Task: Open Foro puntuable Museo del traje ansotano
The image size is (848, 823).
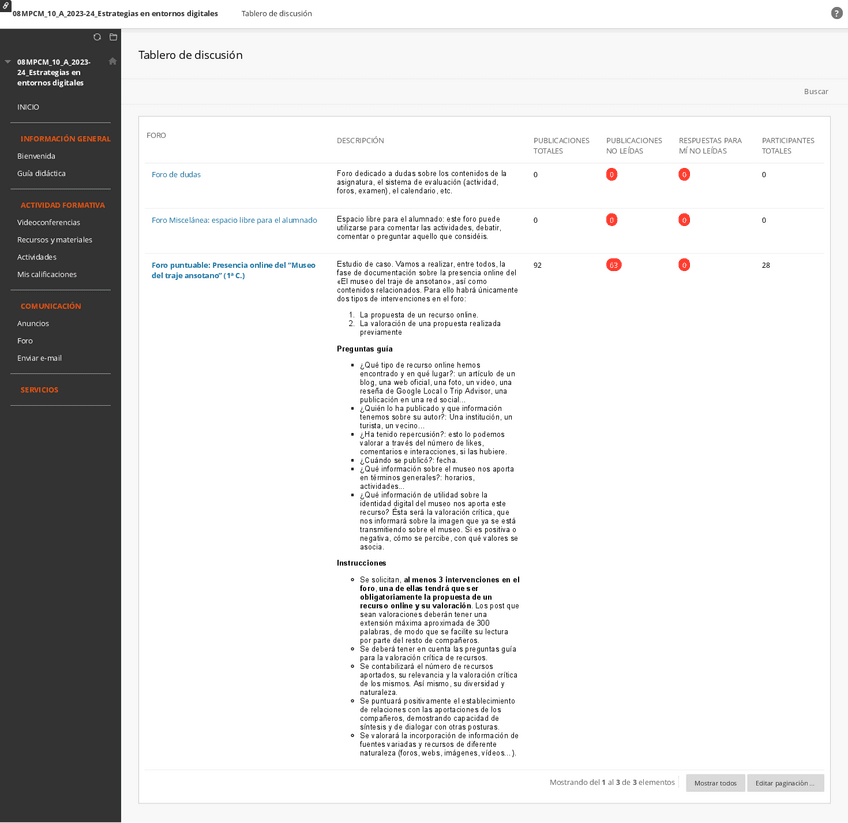Action: (x=233, y=270)
